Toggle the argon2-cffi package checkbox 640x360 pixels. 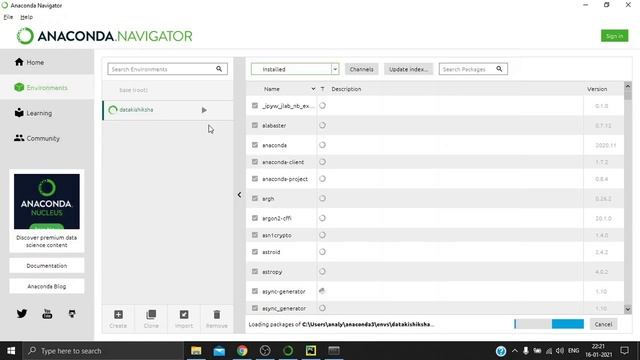(255, 218)
